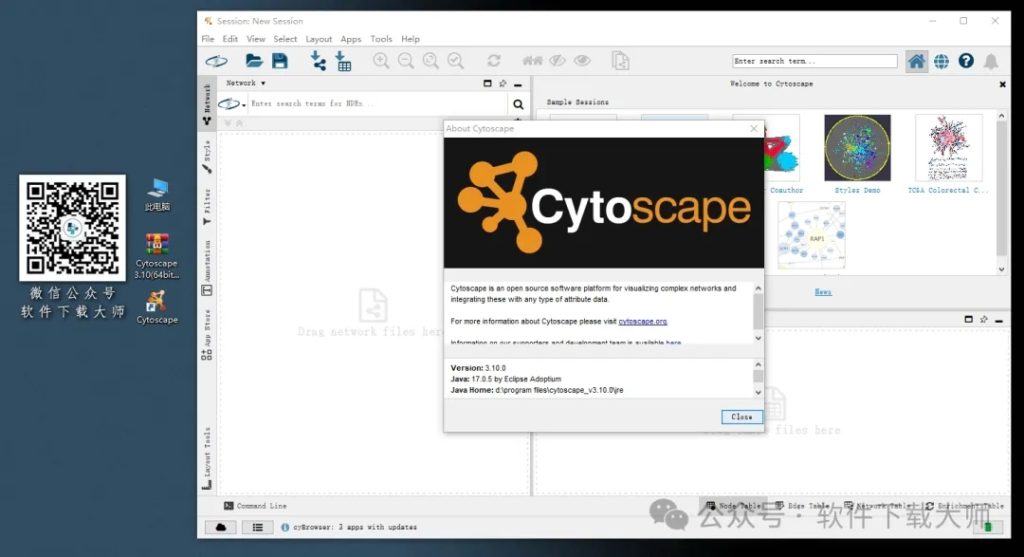Pin the Network panel
The height and width of the screenshot is (557, 1024).
(x=502, y=84)
